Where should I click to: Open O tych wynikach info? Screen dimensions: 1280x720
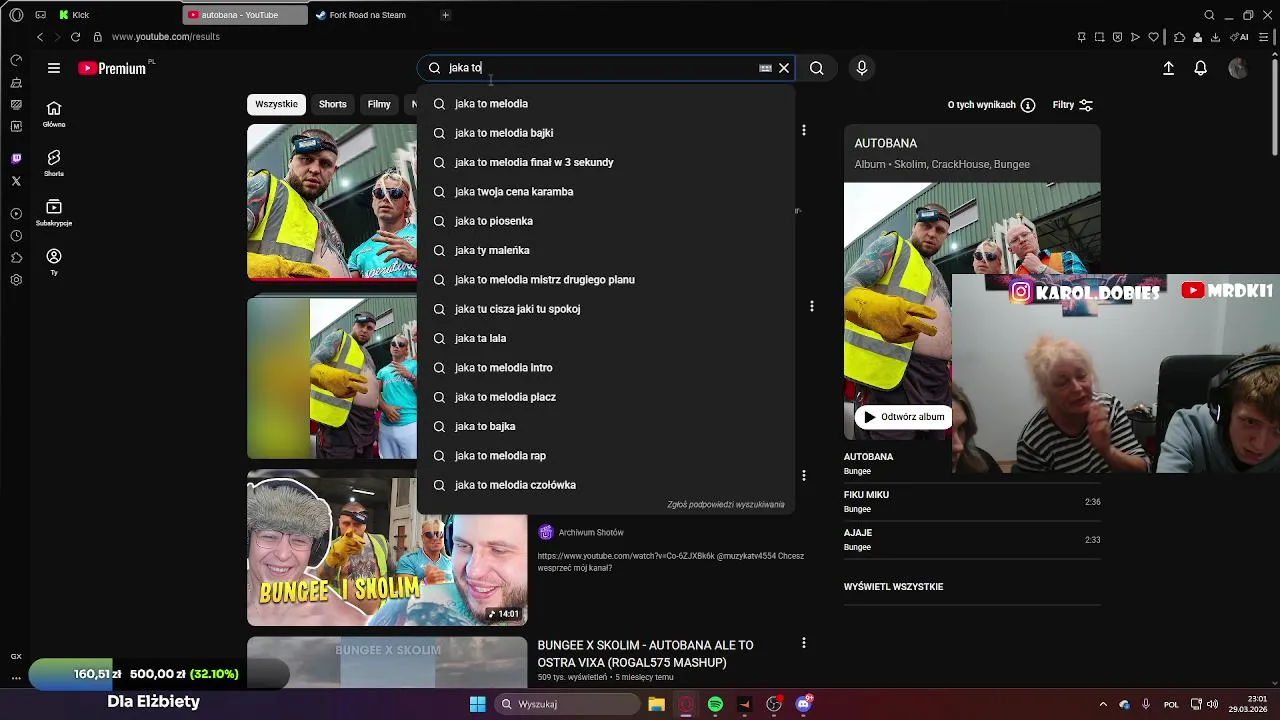[x=991, y=105]
